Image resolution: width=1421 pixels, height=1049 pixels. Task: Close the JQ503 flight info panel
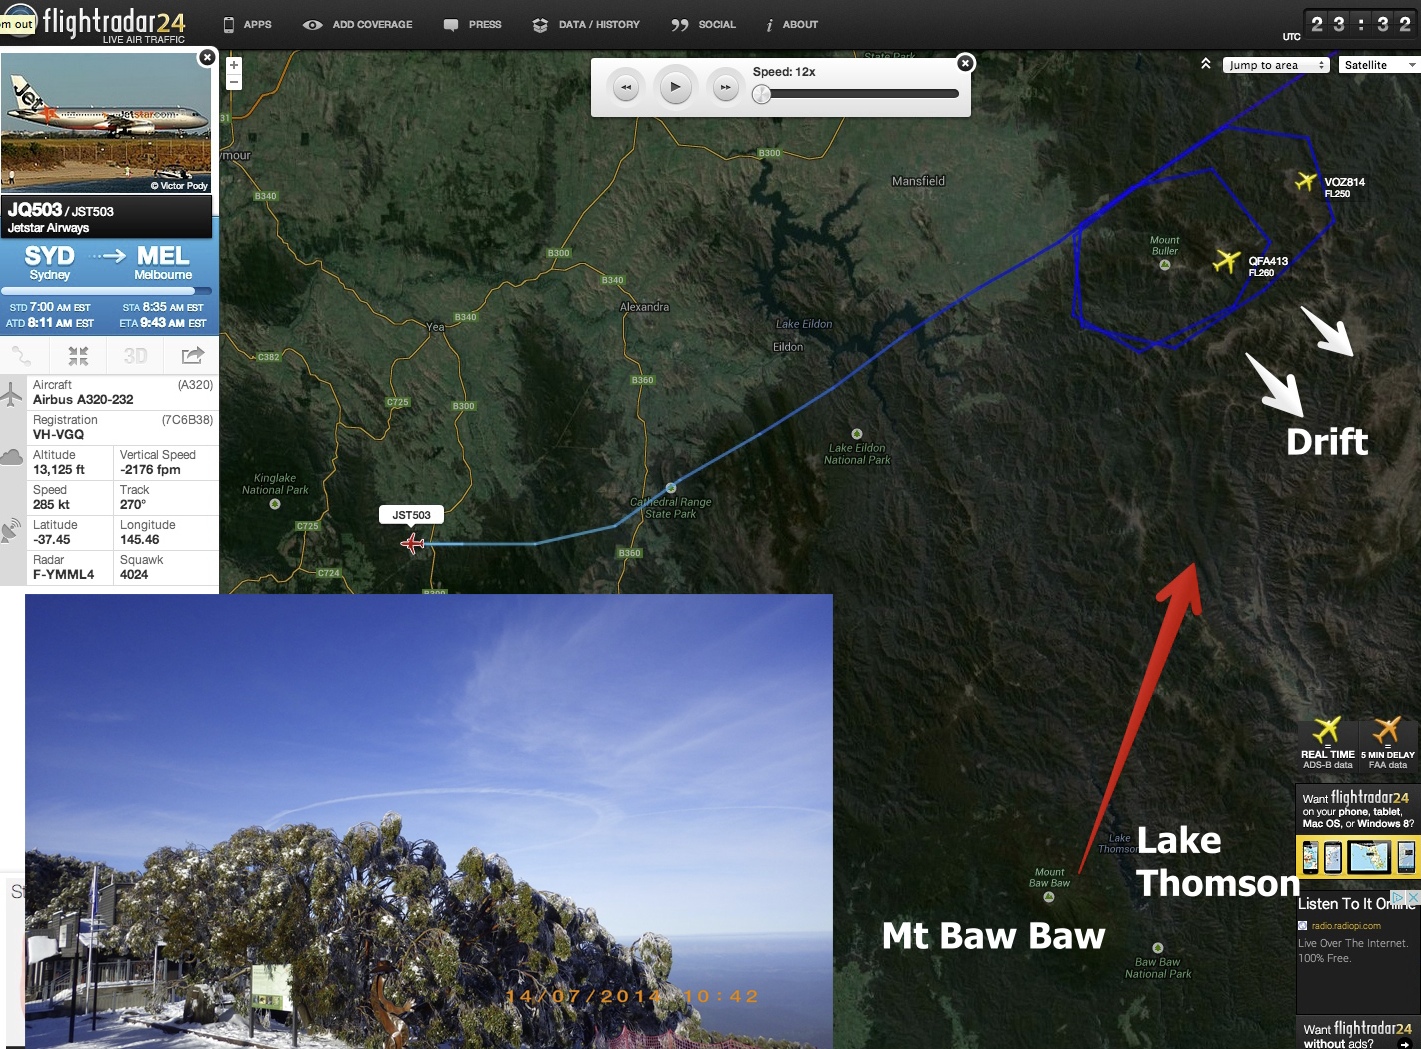(x=207, y=57)
